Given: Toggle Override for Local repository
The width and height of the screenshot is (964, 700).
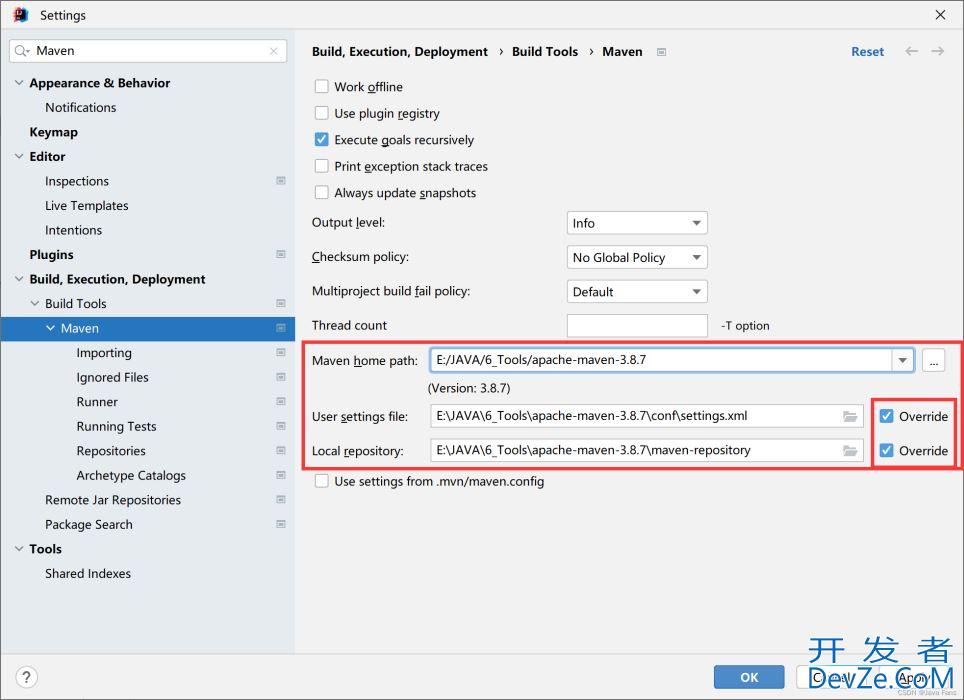Looking at the screenshot, I should point(887,450).
